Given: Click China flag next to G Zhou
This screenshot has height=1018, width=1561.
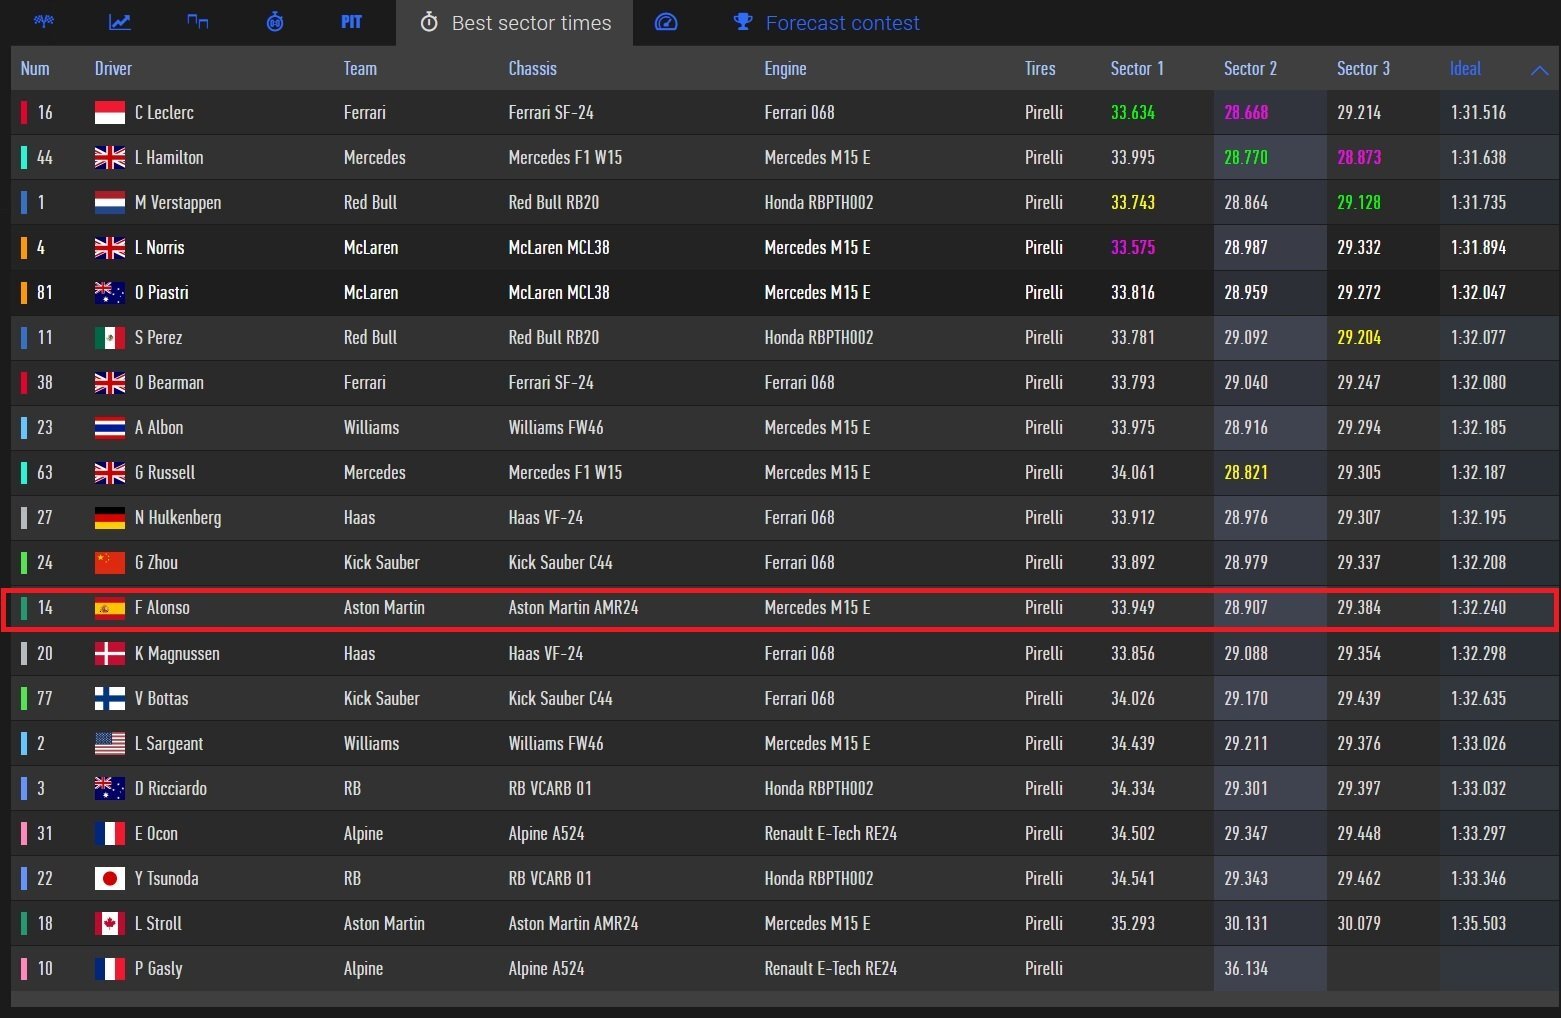Looking at the screenshot, I should (110, 562).
